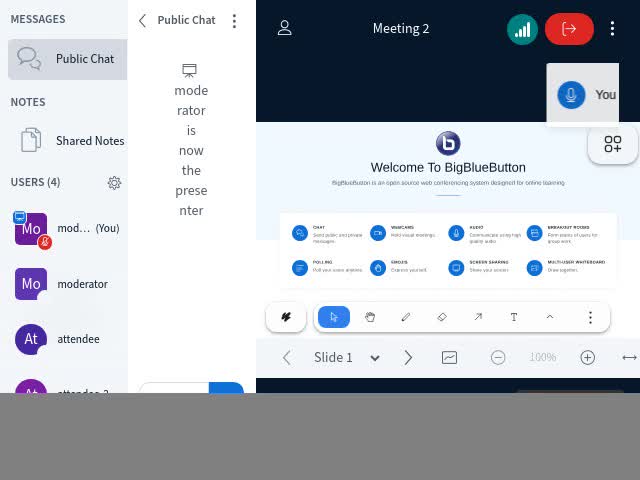Reset zoom at 100% label
Screen dimensions: 640x480
542,358
